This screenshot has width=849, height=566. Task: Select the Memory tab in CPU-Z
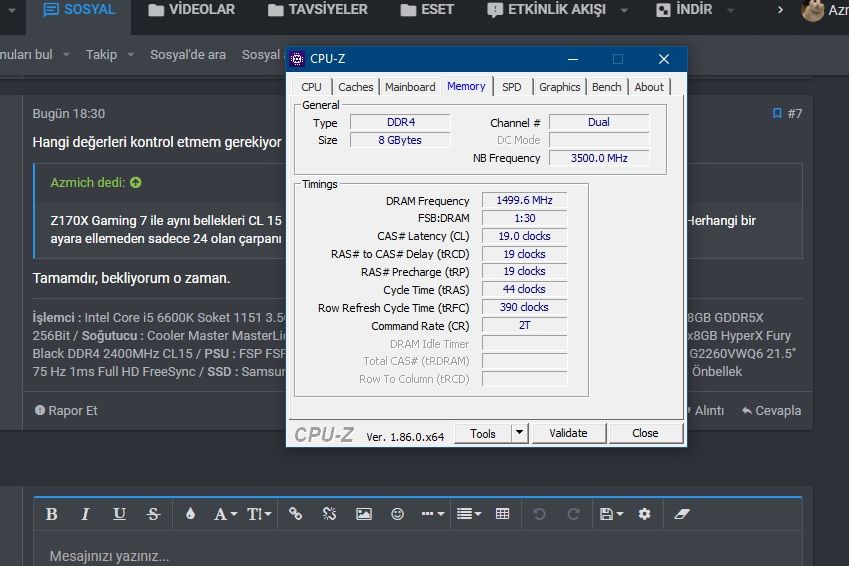tap(466, 86)
